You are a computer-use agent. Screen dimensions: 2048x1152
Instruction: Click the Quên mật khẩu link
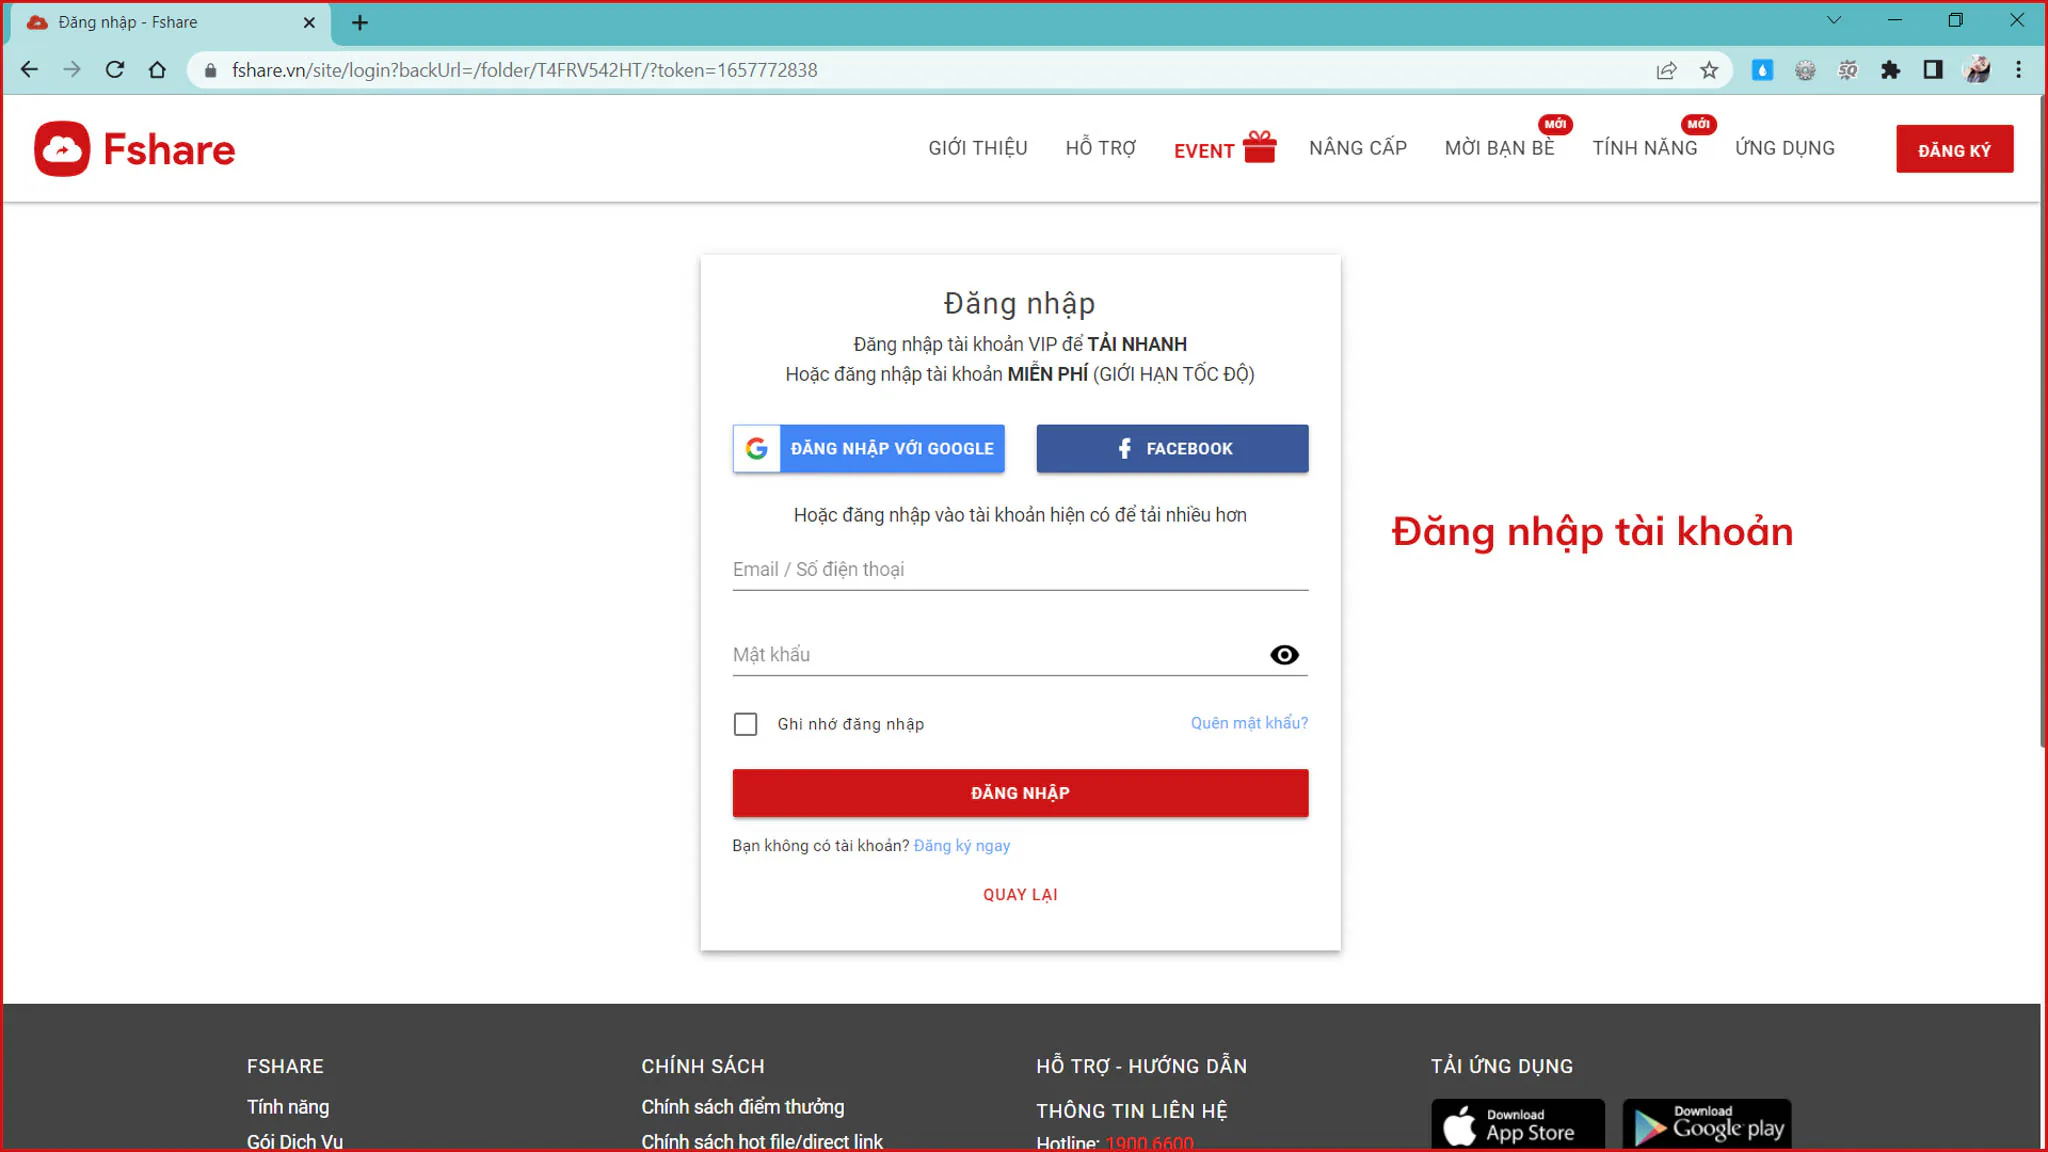click(x=1249, y=723)
